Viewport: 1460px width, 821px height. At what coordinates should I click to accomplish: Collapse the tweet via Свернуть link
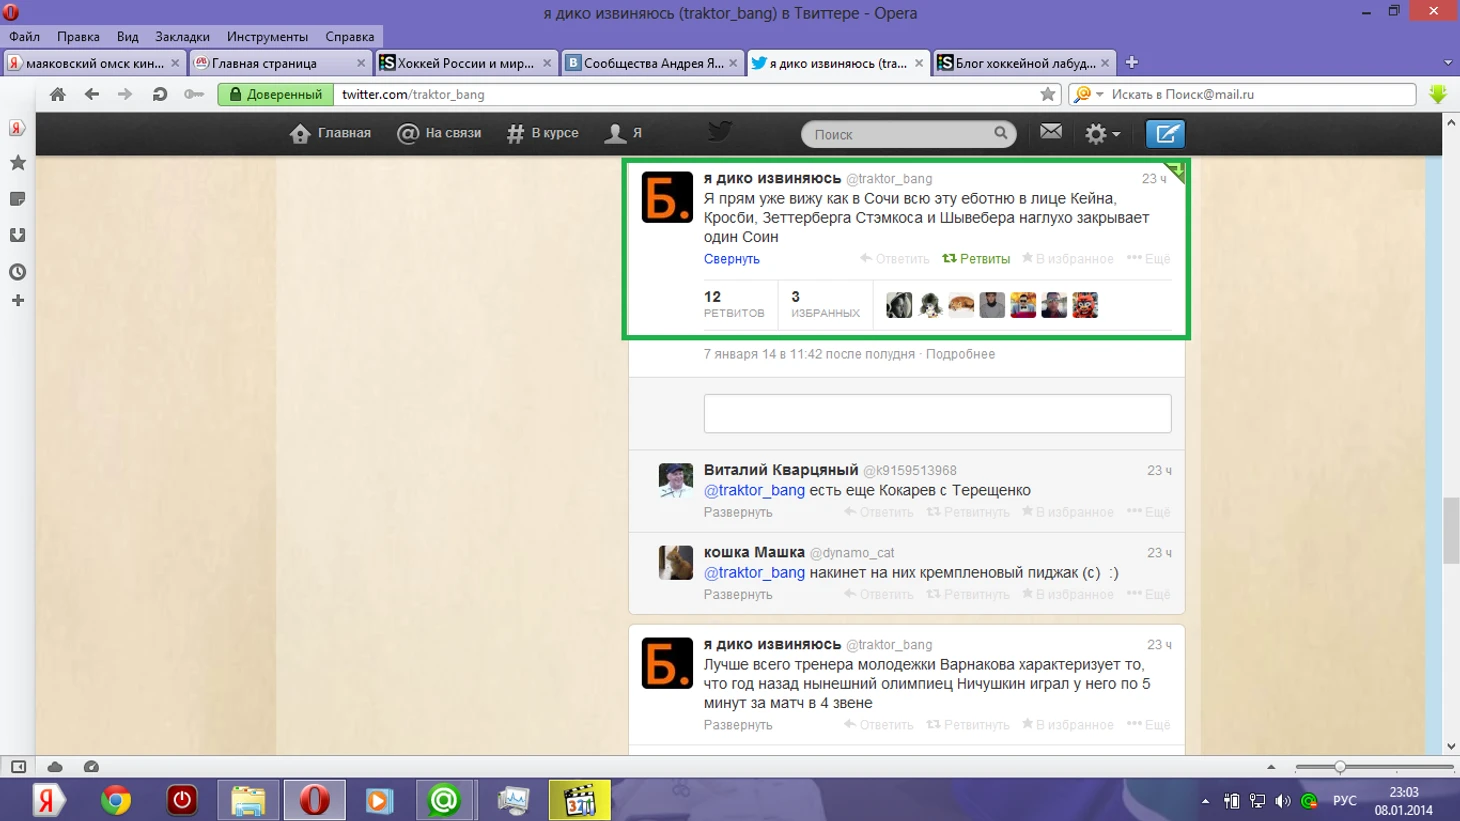click(731, 259)
